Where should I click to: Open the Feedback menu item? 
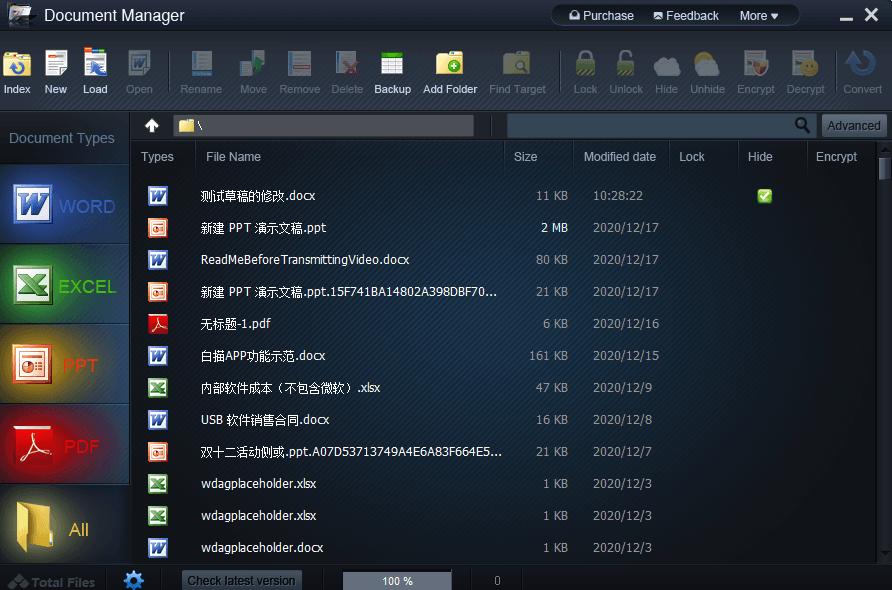pos(685,15)
